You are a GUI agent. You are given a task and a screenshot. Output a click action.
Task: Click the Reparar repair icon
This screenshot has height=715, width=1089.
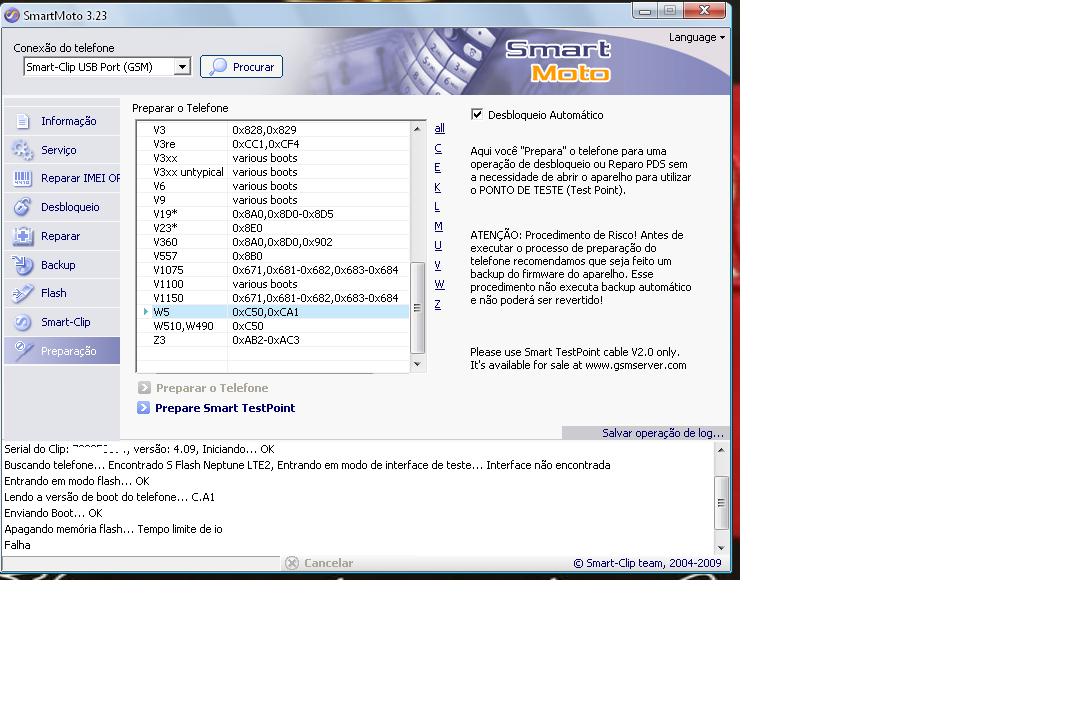click(23, 236)
